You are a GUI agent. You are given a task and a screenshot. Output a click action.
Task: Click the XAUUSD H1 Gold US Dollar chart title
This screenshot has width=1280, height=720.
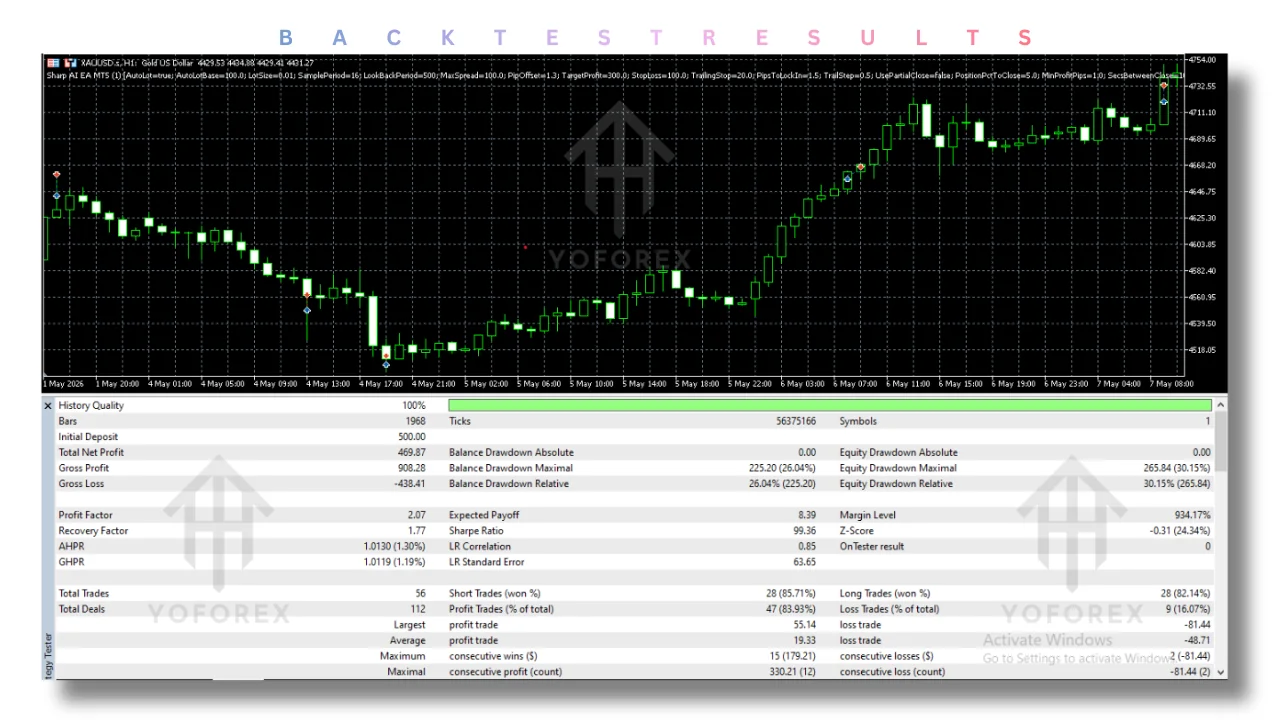click(197, 62)
